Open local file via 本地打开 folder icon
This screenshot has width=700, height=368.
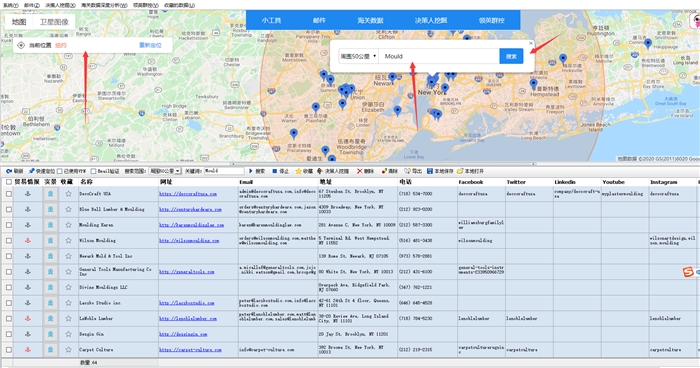[x=460, y=171]
